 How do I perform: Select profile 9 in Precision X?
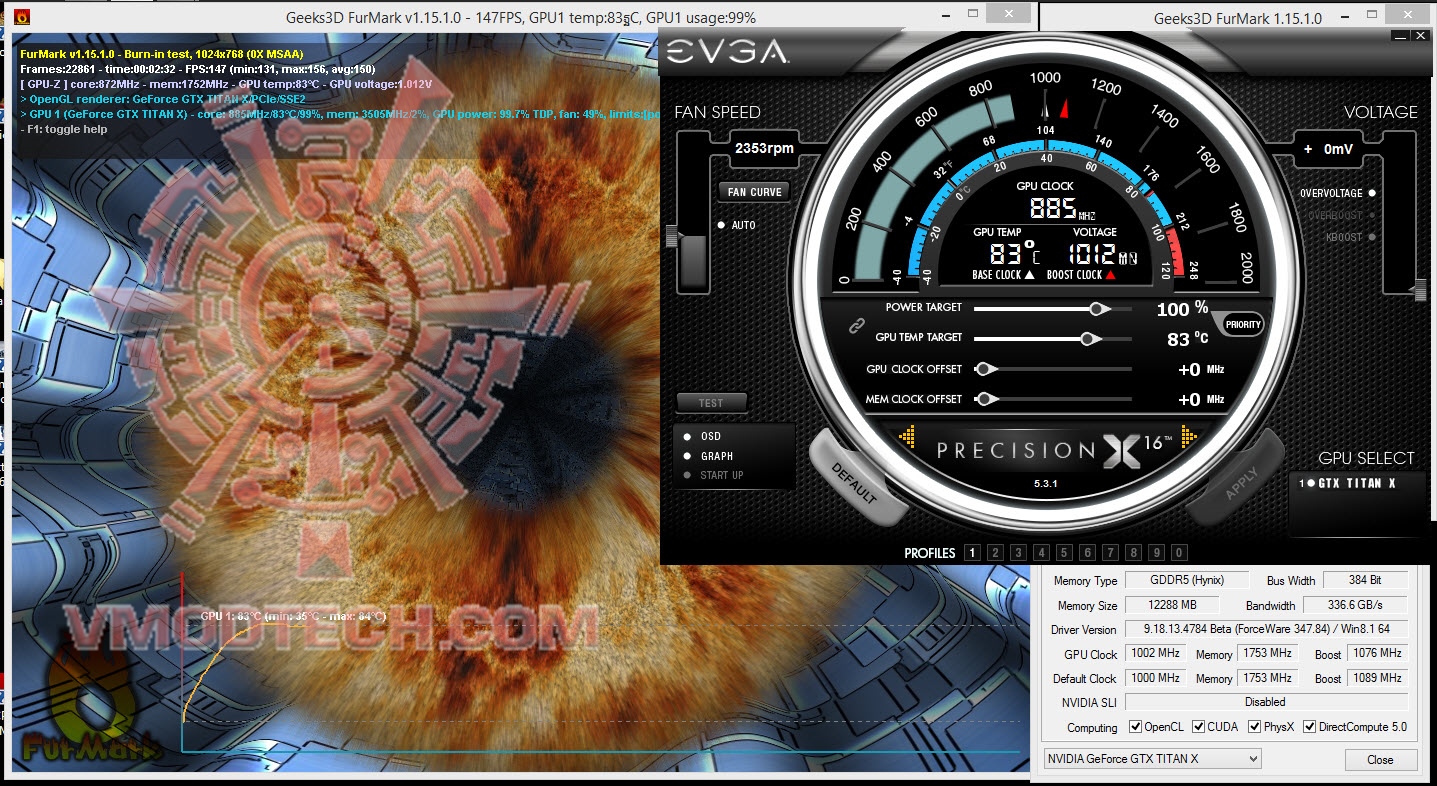click(1156, 553)
